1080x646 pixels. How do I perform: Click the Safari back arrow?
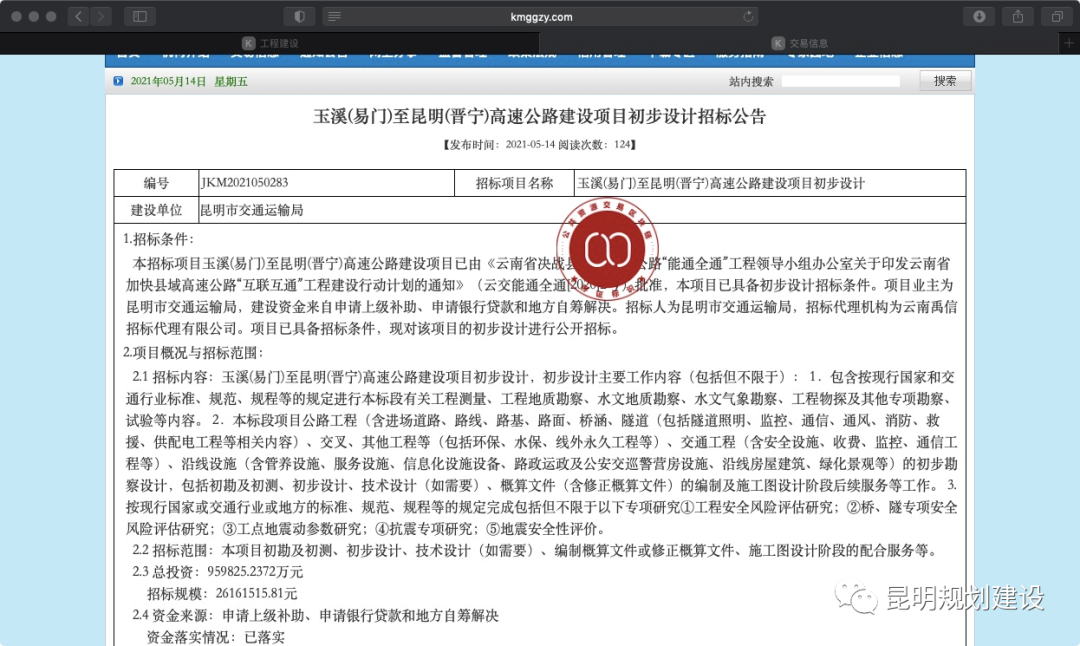tap(78, 16)
